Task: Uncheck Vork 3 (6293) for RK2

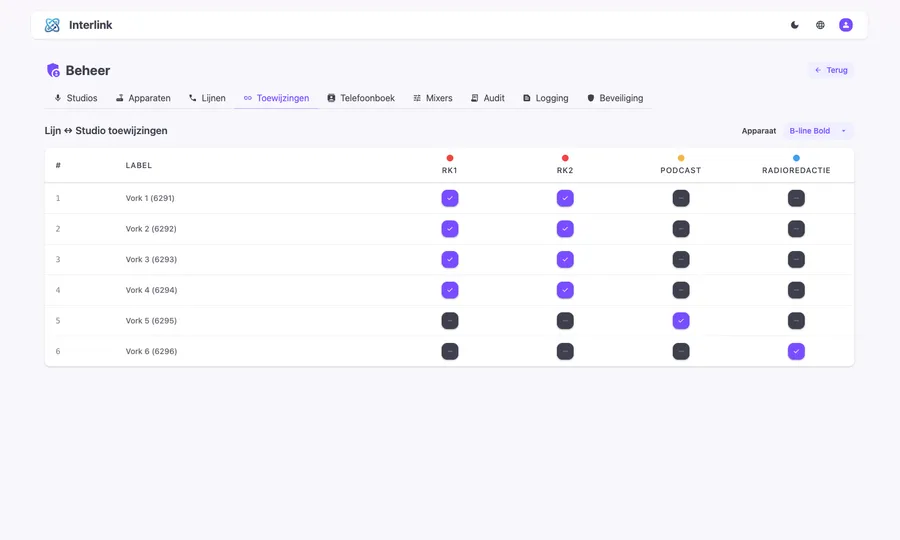Action: pos(565,259)
